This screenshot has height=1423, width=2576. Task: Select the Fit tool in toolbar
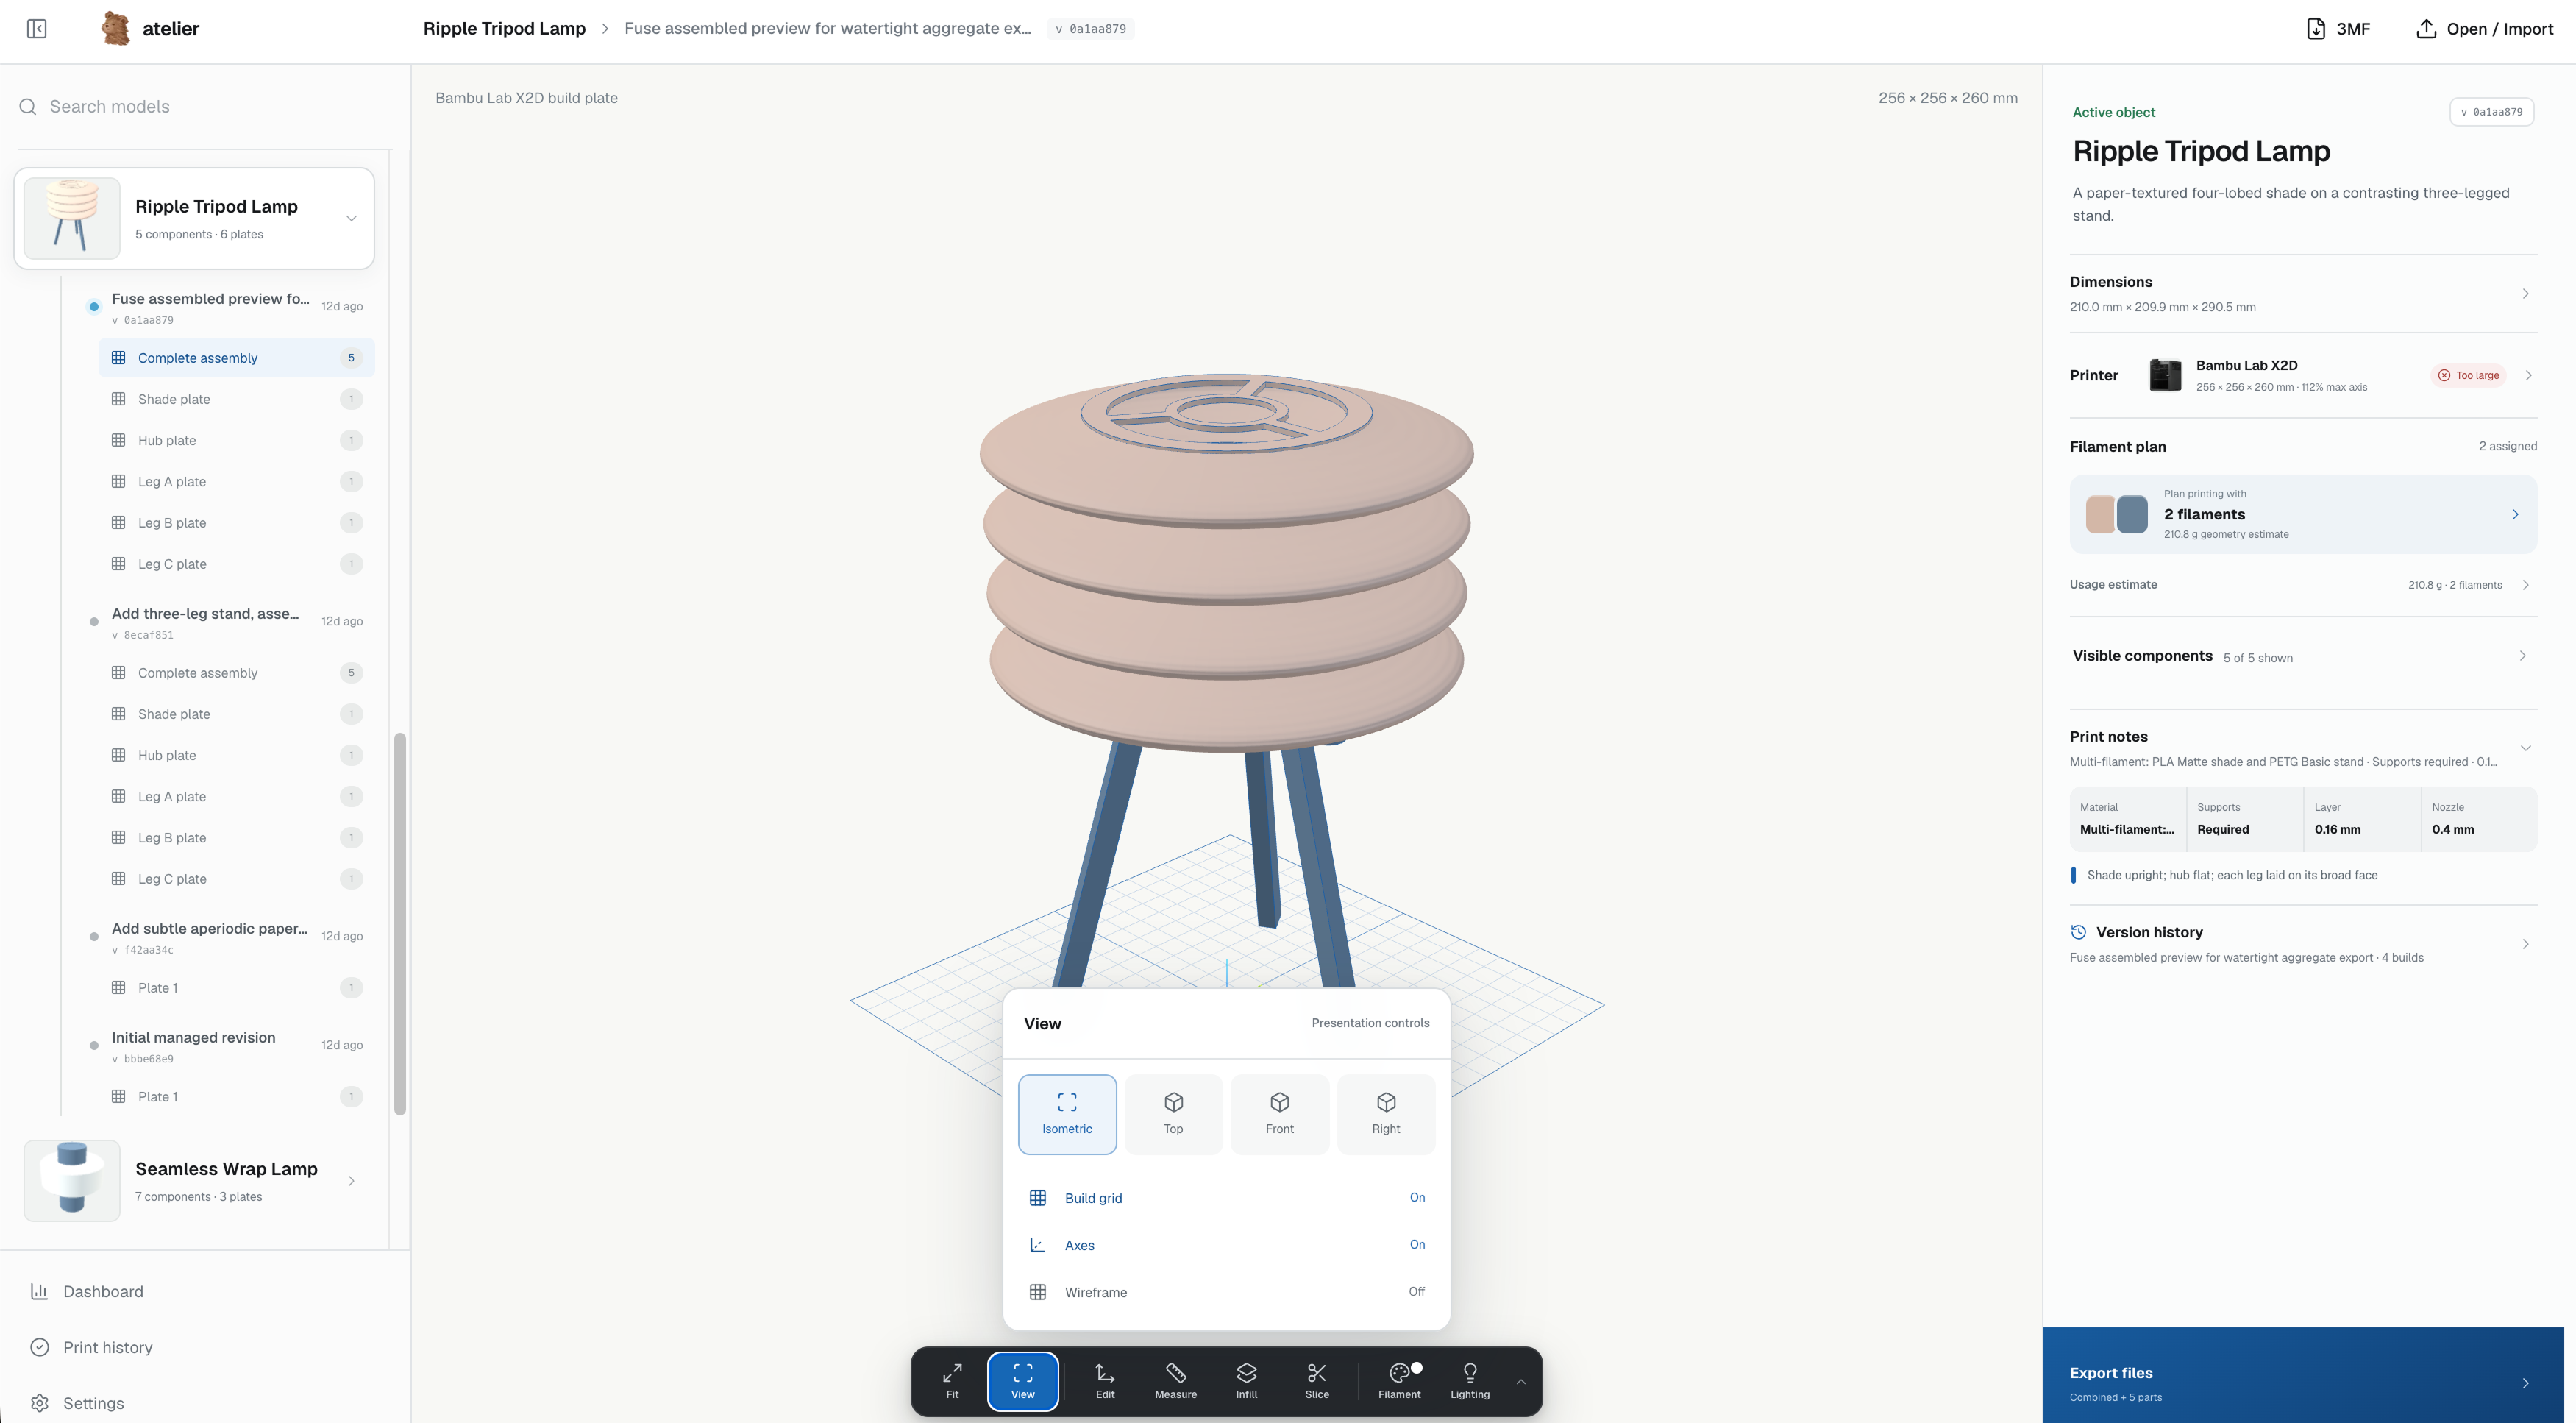pyautogui.click(x=952, y=1380)
